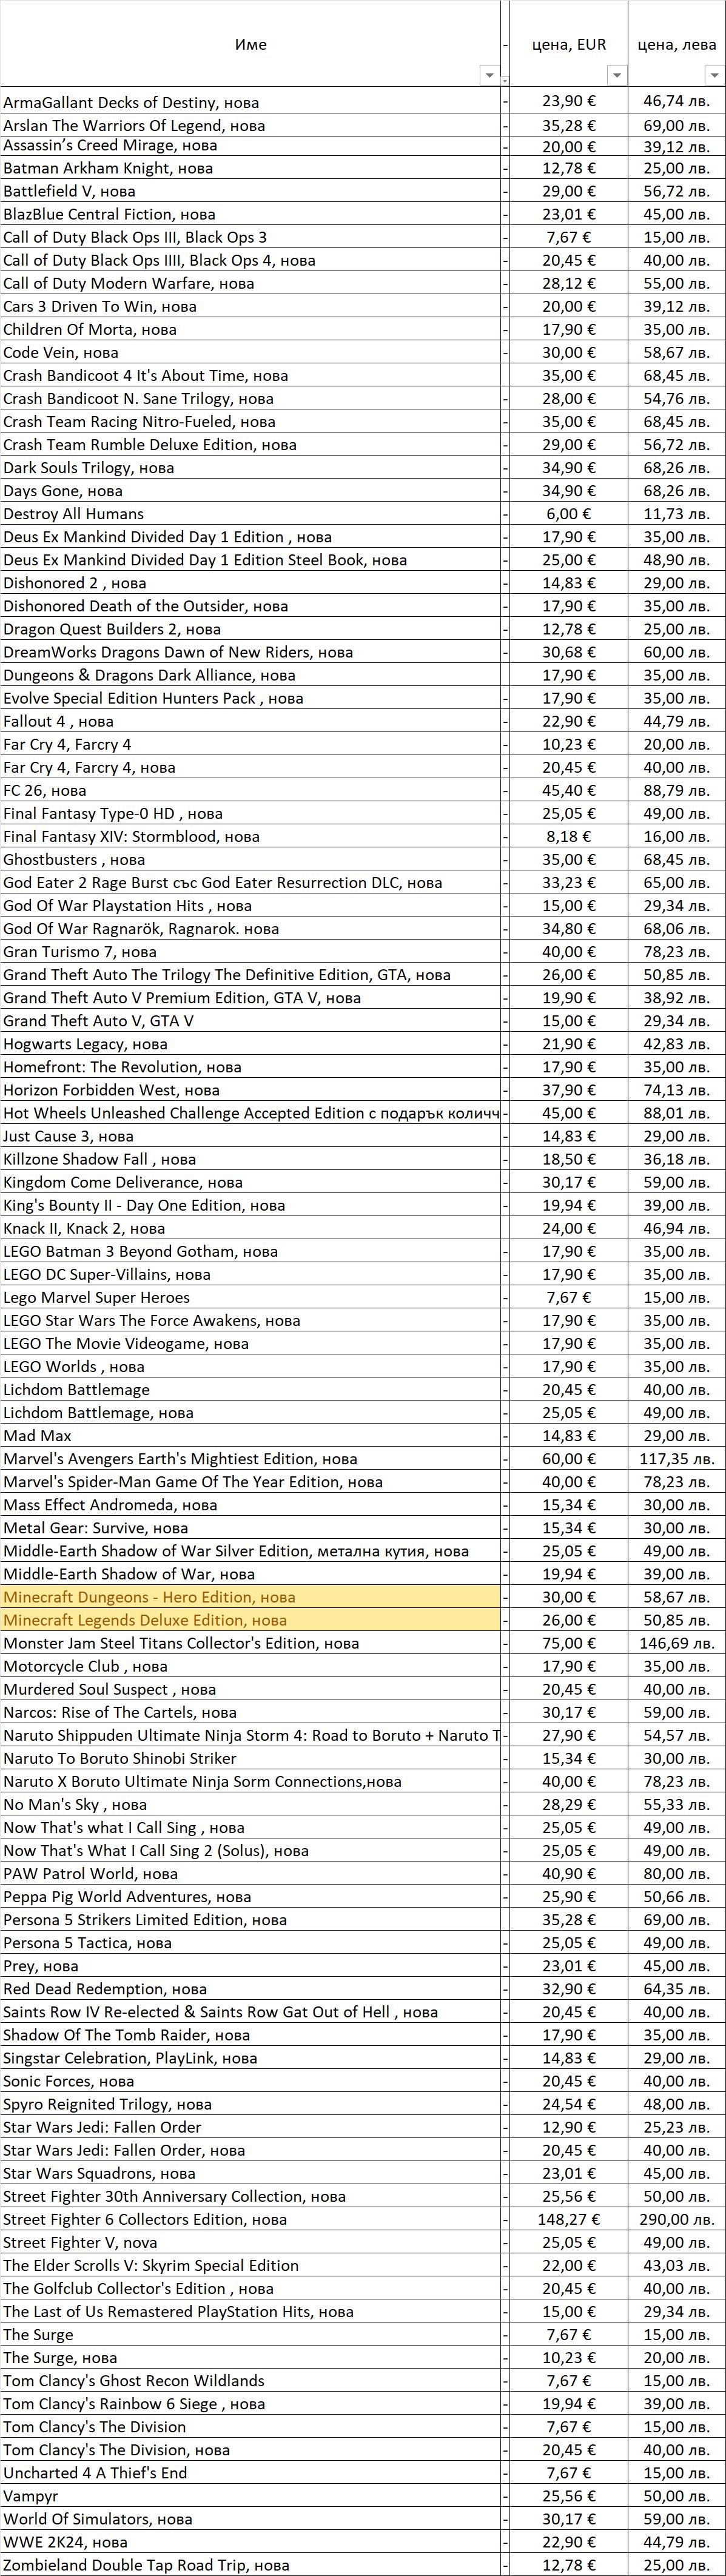Click the Gran Turismo 7 row name
The height and width of the screenshot is (2576, 726).
click(x=250, y=952)
